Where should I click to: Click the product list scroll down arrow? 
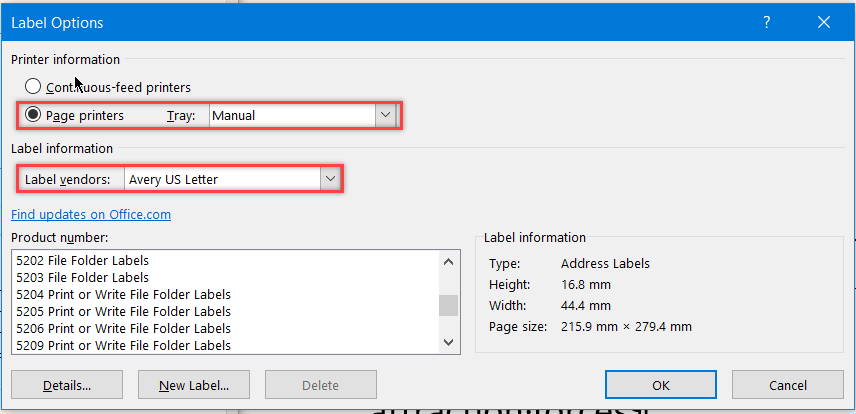(449, 342)
